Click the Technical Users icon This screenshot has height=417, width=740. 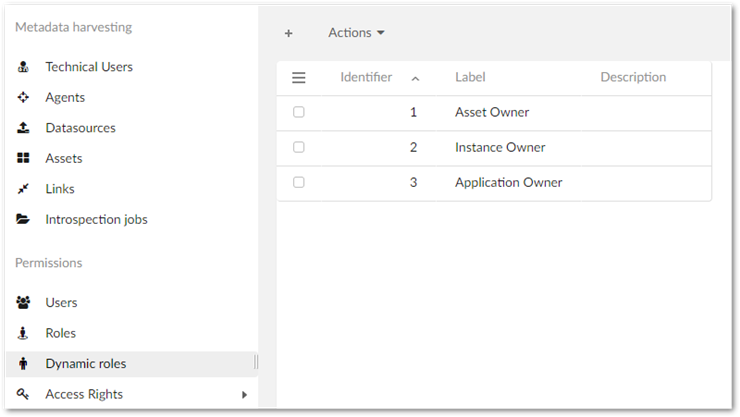(x=23, y=67)
